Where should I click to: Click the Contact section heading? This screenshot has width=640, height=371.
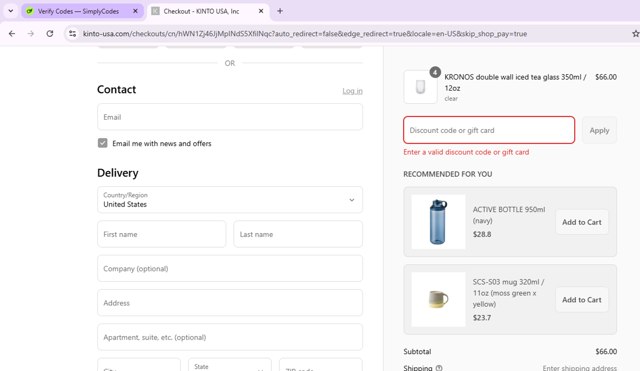(x=116, y=89)
